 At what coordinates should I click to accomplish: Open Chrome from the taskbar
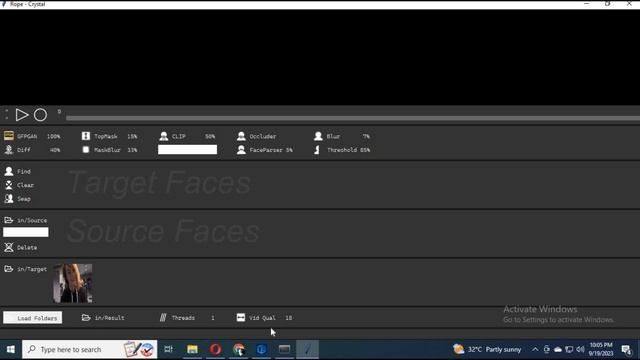(x=238, y=349)
